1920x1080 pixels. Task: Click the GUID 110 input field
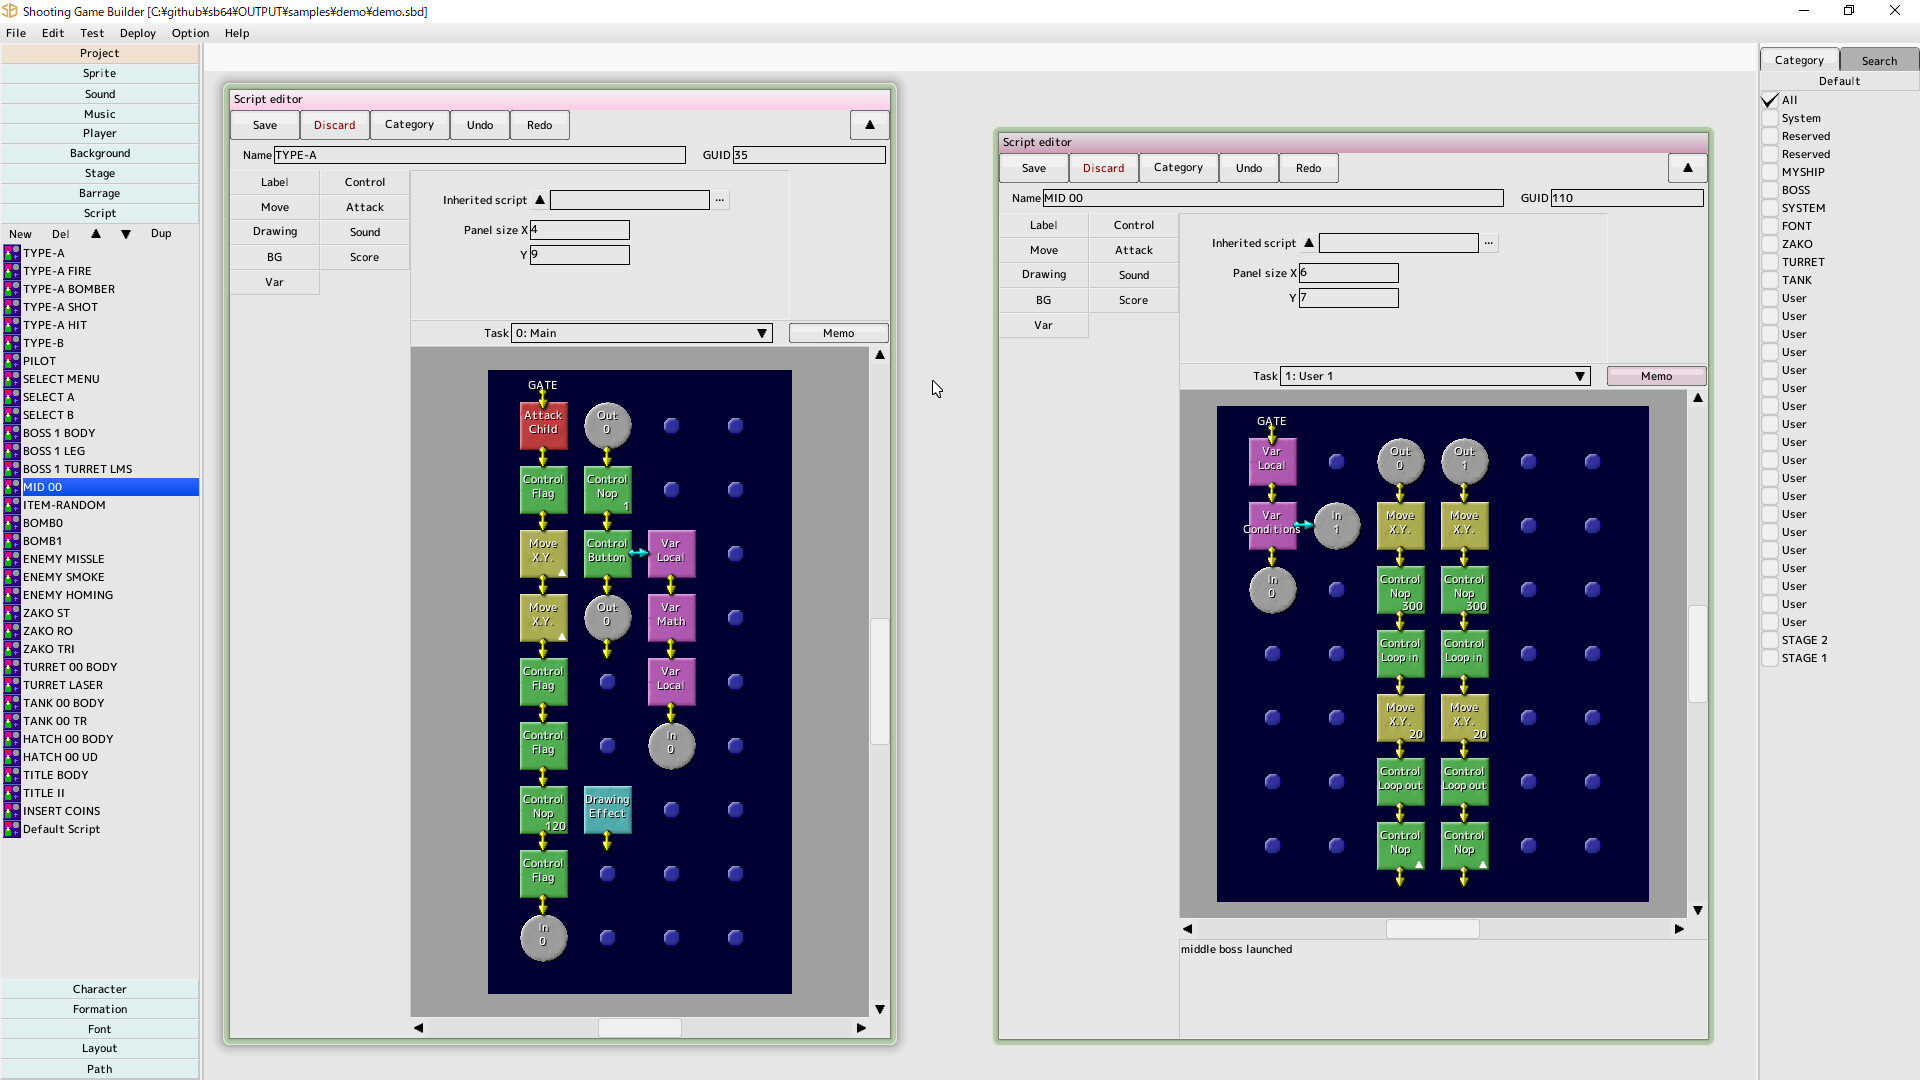tap(1626, 198)
